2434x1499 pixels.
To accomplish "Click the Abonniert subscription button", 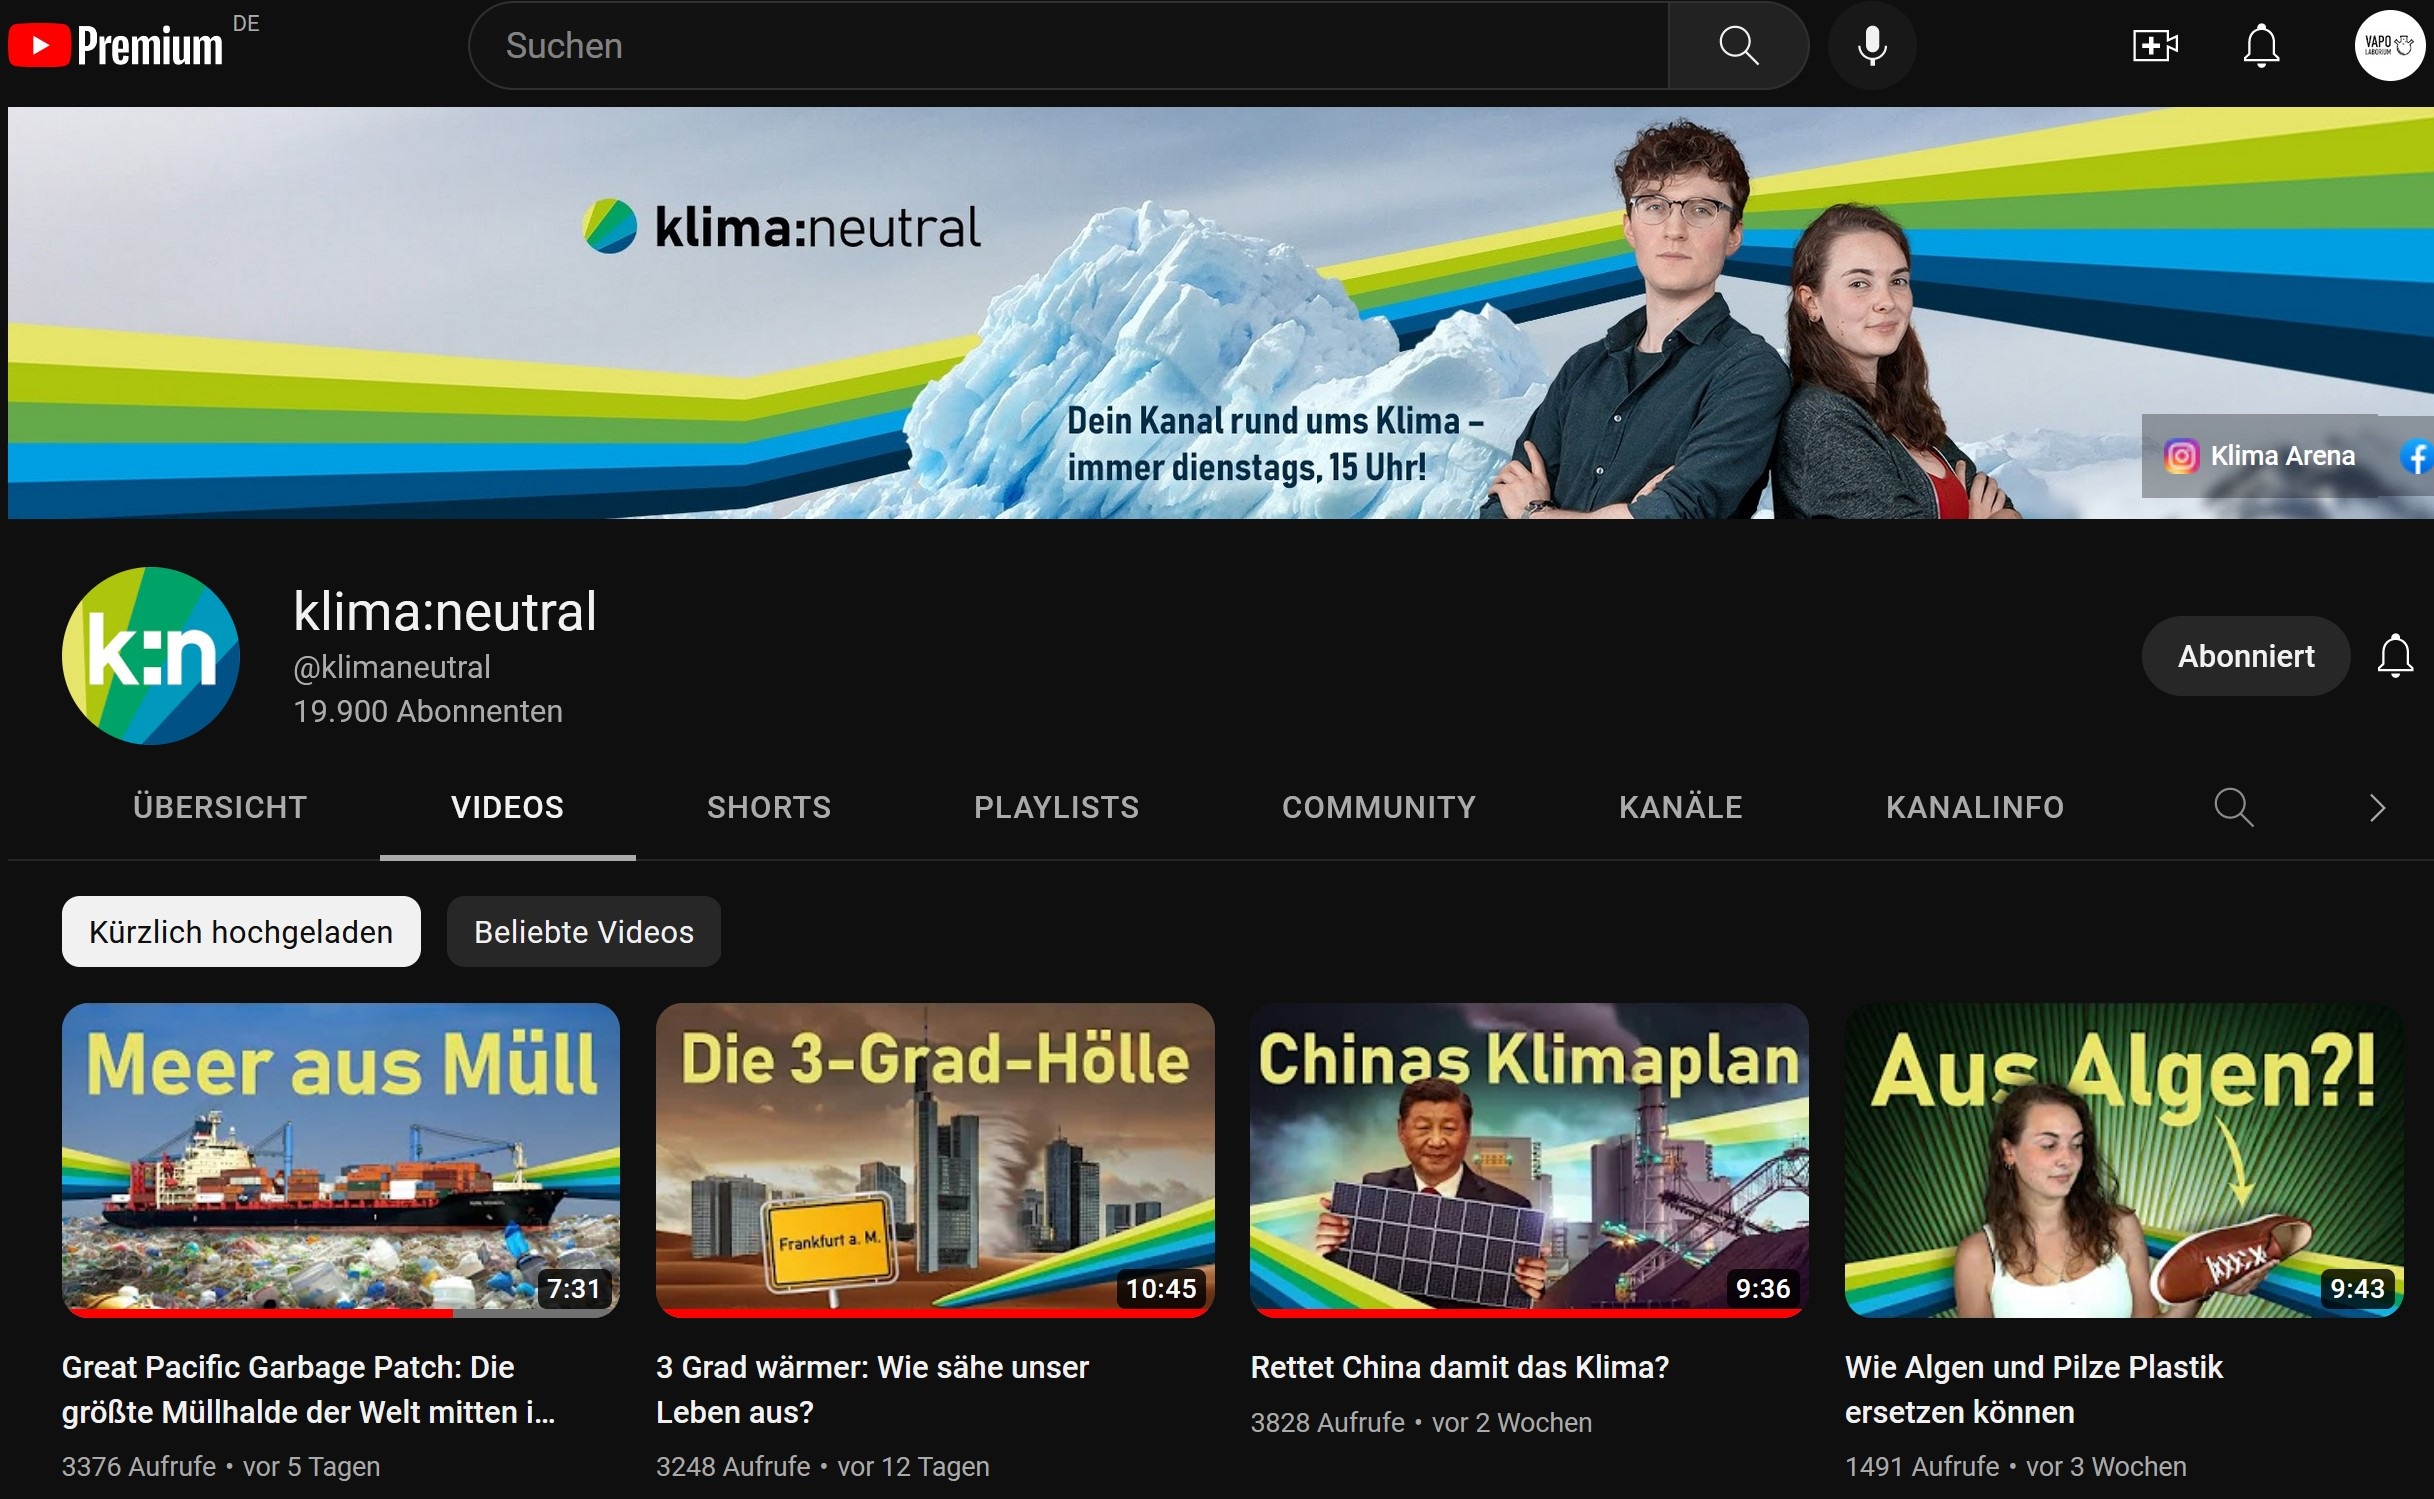I will coord(2246,656).
